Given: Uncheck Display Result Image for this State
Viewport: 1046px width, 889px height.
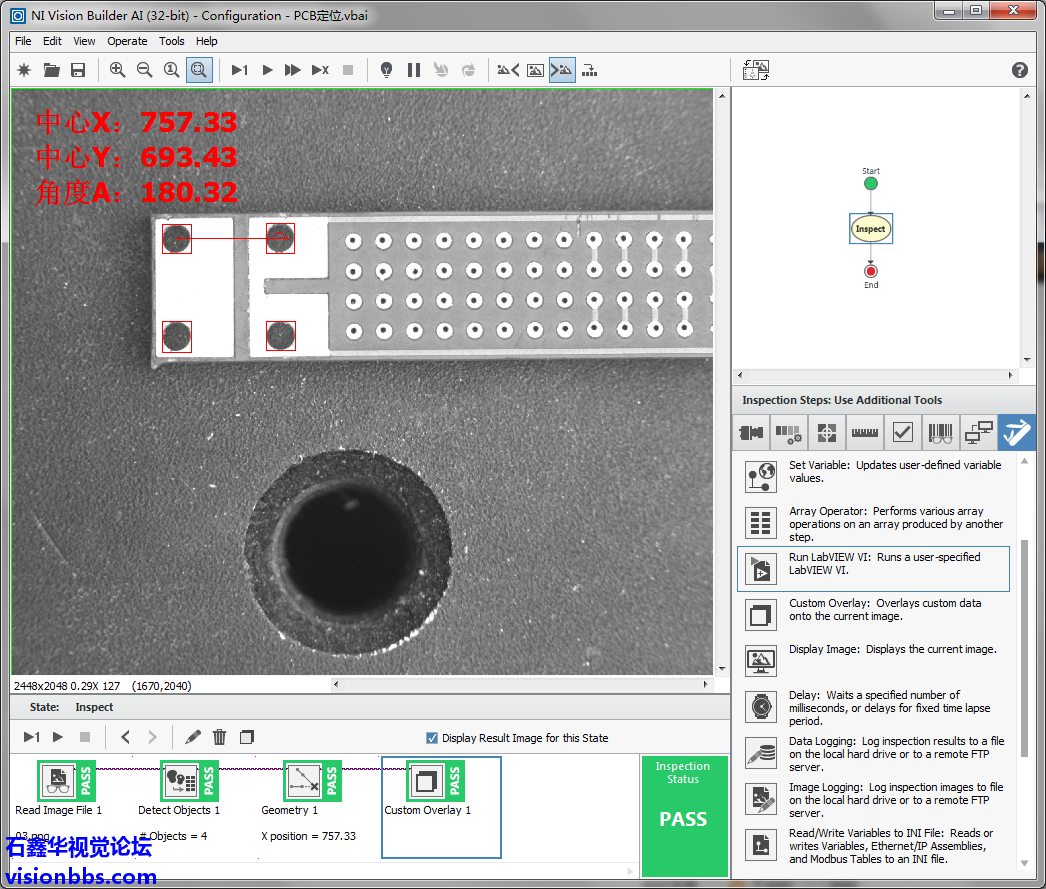Looking at the screenshot, I should [432, 738].
